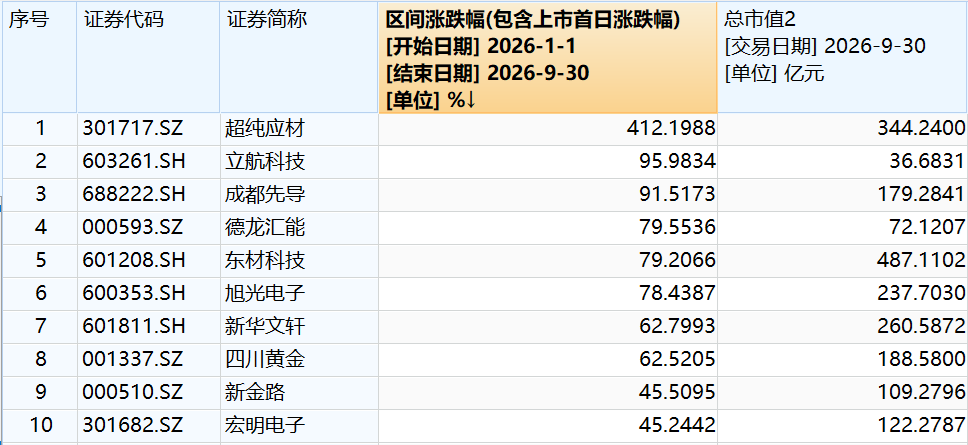Select stock code 601208.SH
The image size is (968, 445).
(x=134, y=260)
